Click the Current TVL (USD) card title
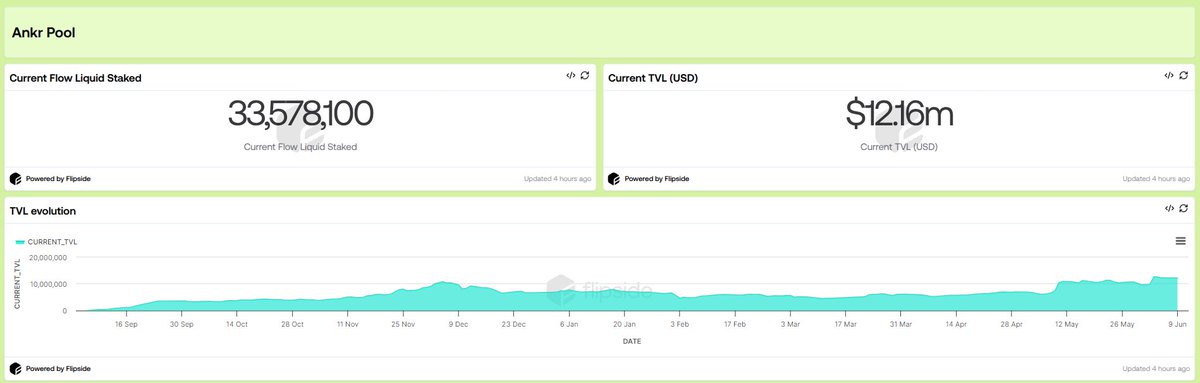Screen dimensions: 1200x383 click(653, 77)
